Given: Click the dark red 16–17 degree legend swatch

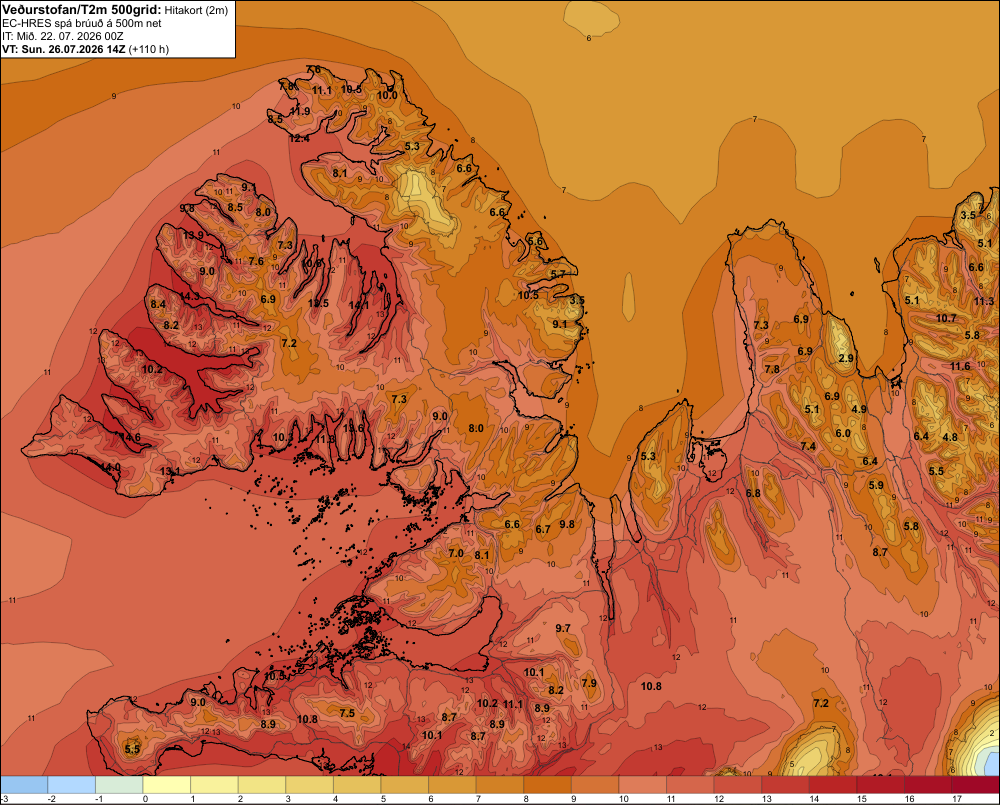Looking at the screenshot, I should pyautogui.click(x=928, y=785).
